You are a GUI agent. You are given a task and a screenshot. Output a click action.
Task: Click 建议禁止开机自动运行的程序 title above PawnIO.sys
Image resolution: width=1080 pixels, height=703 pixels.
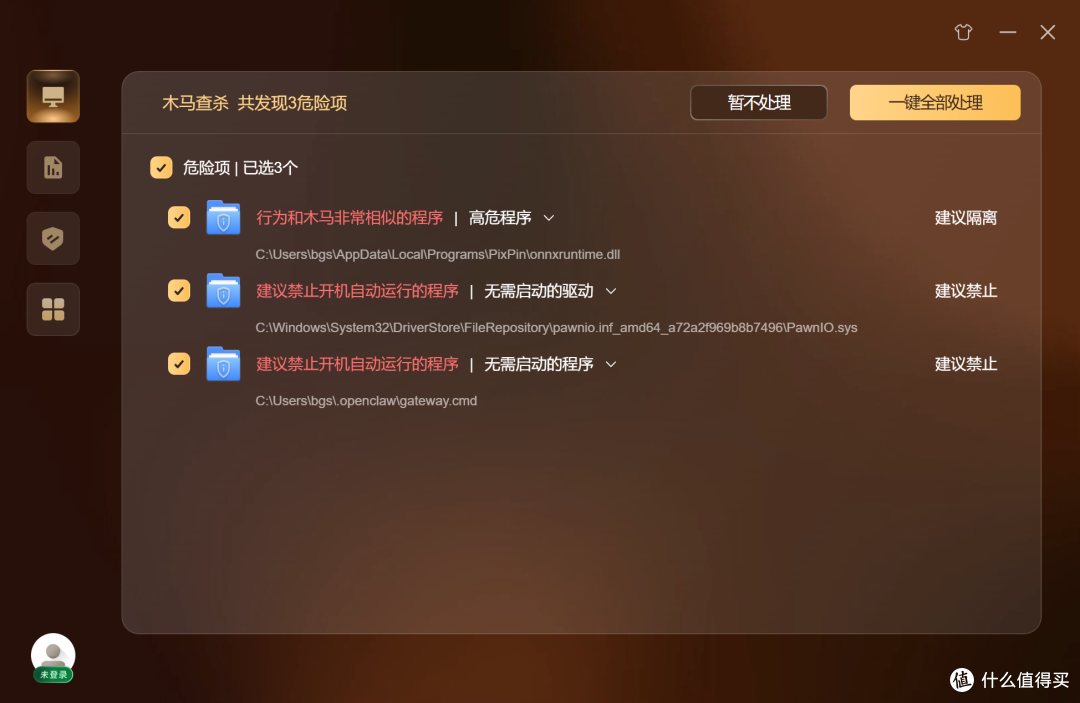click(x=357, y=291)
